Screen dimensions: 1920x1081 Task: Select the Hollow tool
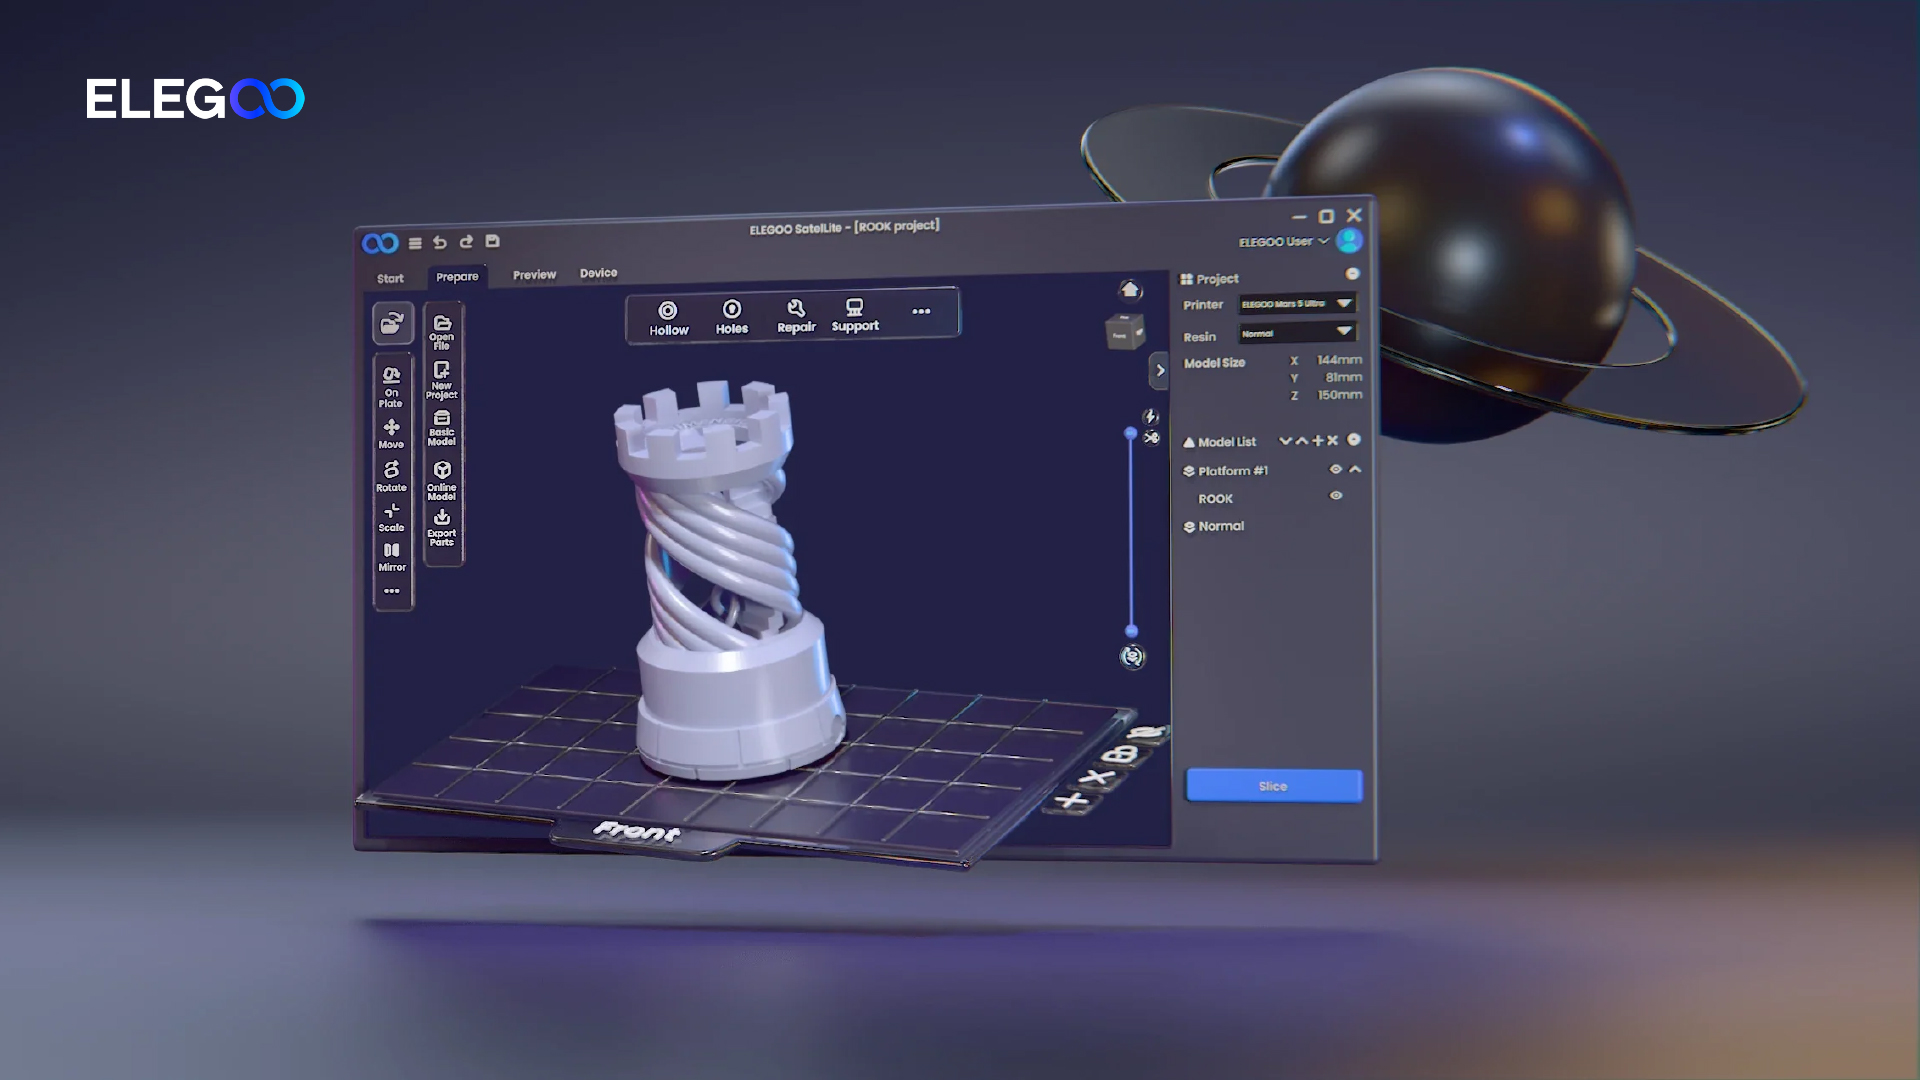(668, 318)
